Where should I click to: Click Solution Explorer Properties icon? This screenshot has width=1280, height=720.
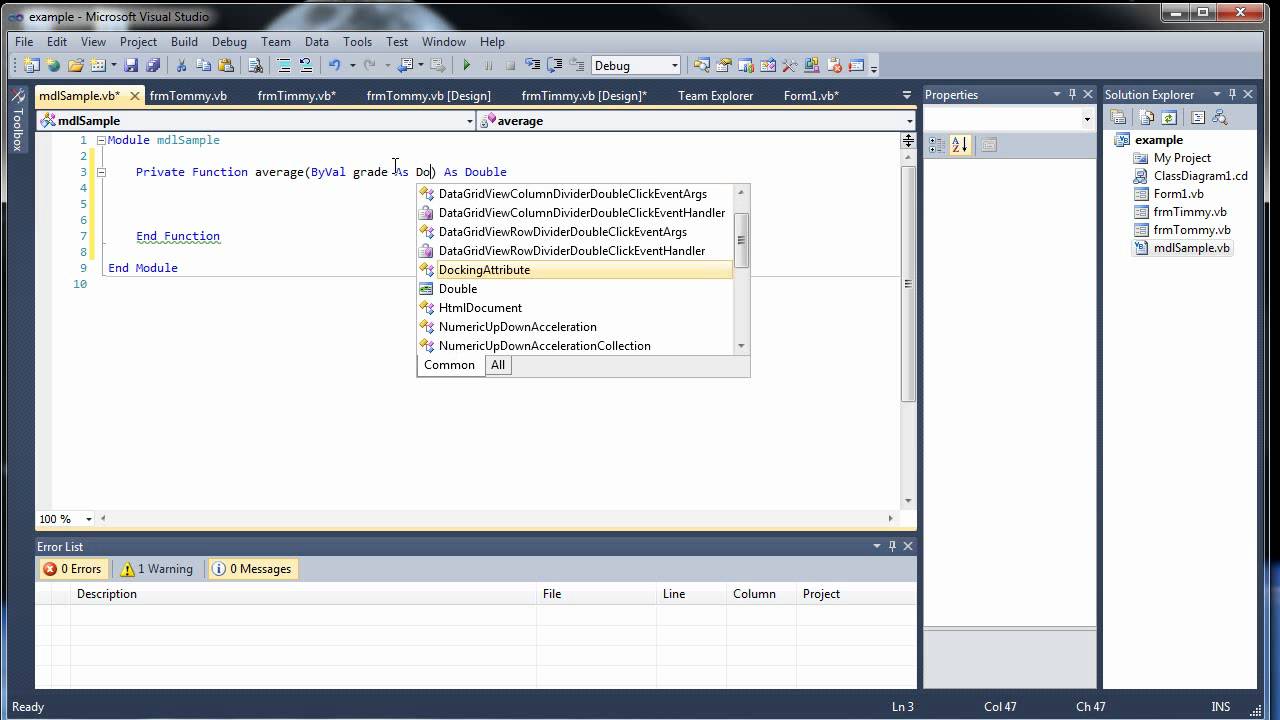(x=1119, y=116)
